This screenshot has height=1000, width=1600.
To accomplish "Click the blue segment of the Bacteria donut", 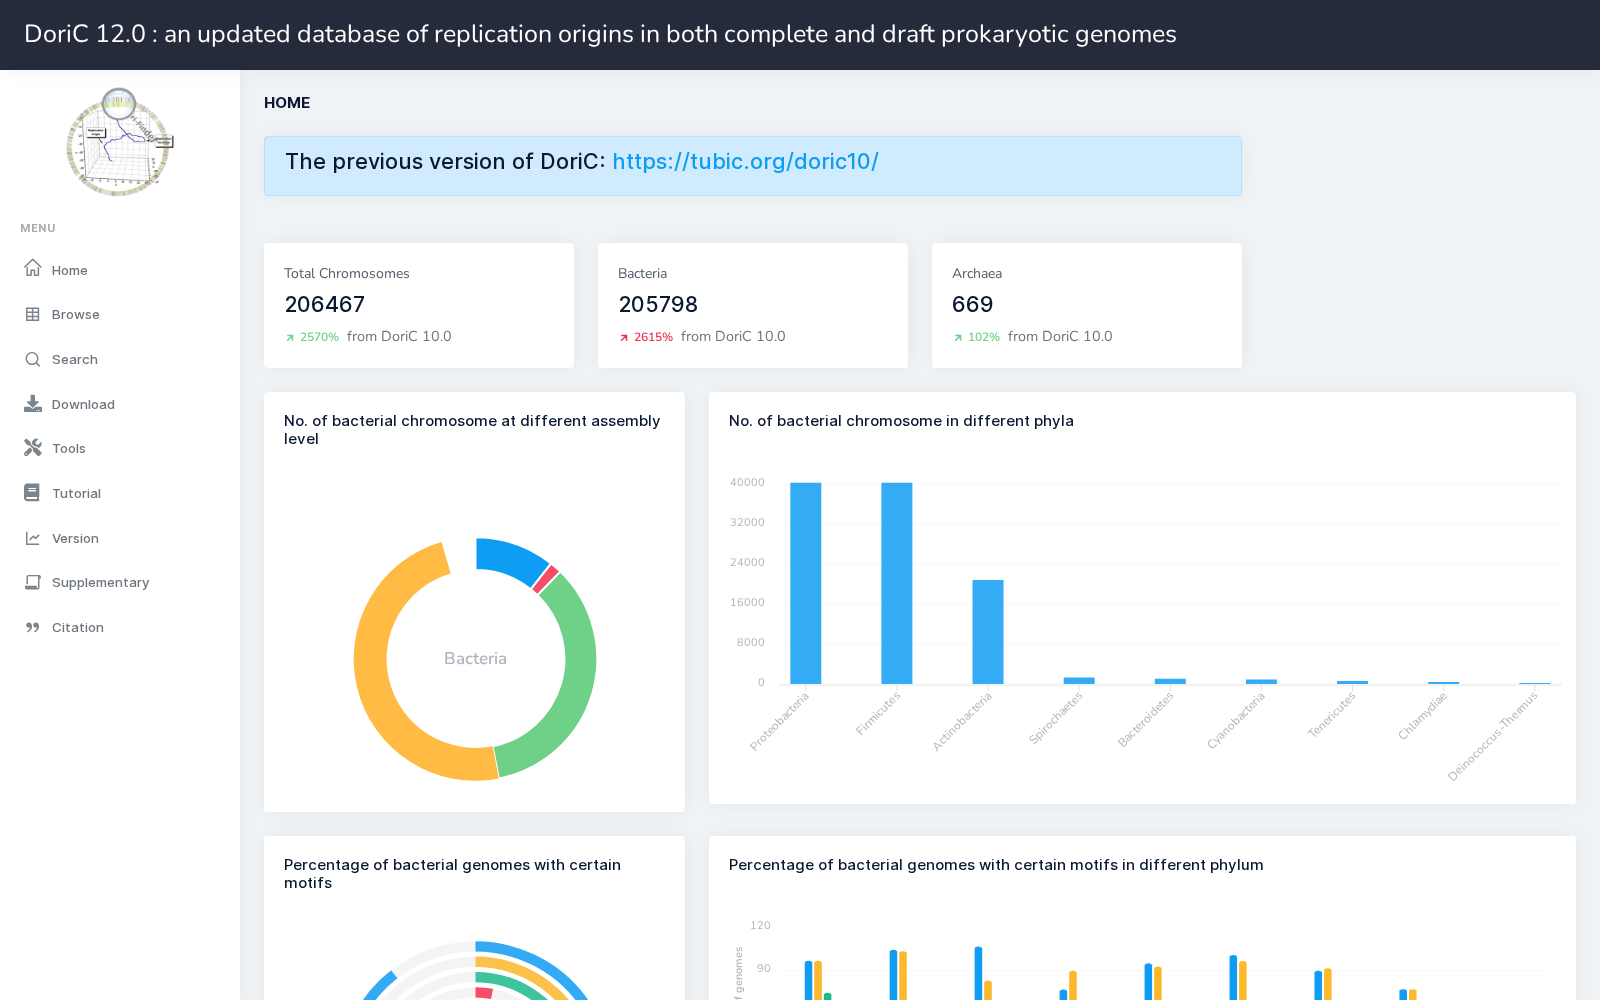I will (x=510, y=559).
